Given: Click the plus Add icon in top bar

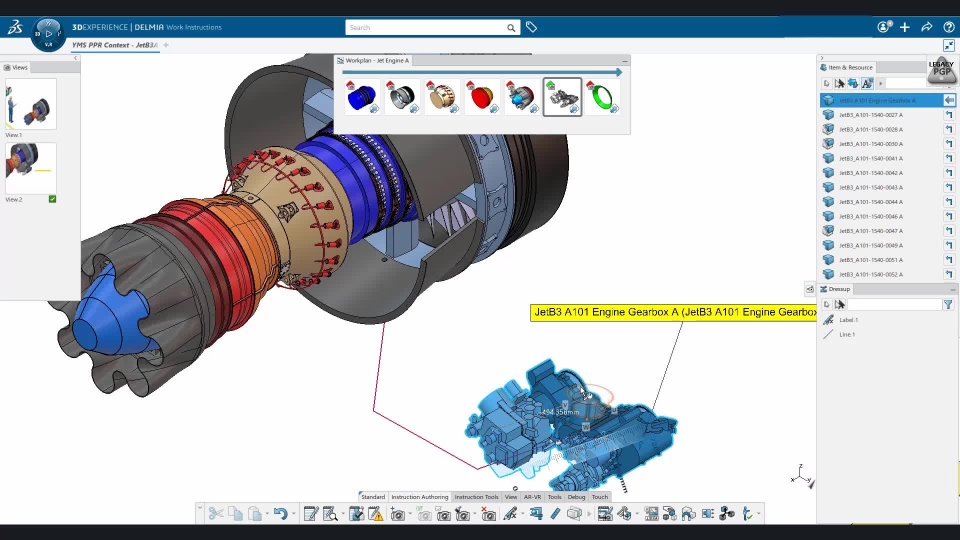Looking at the screenshot, I should pyautogui.click(x=905, y=27).
